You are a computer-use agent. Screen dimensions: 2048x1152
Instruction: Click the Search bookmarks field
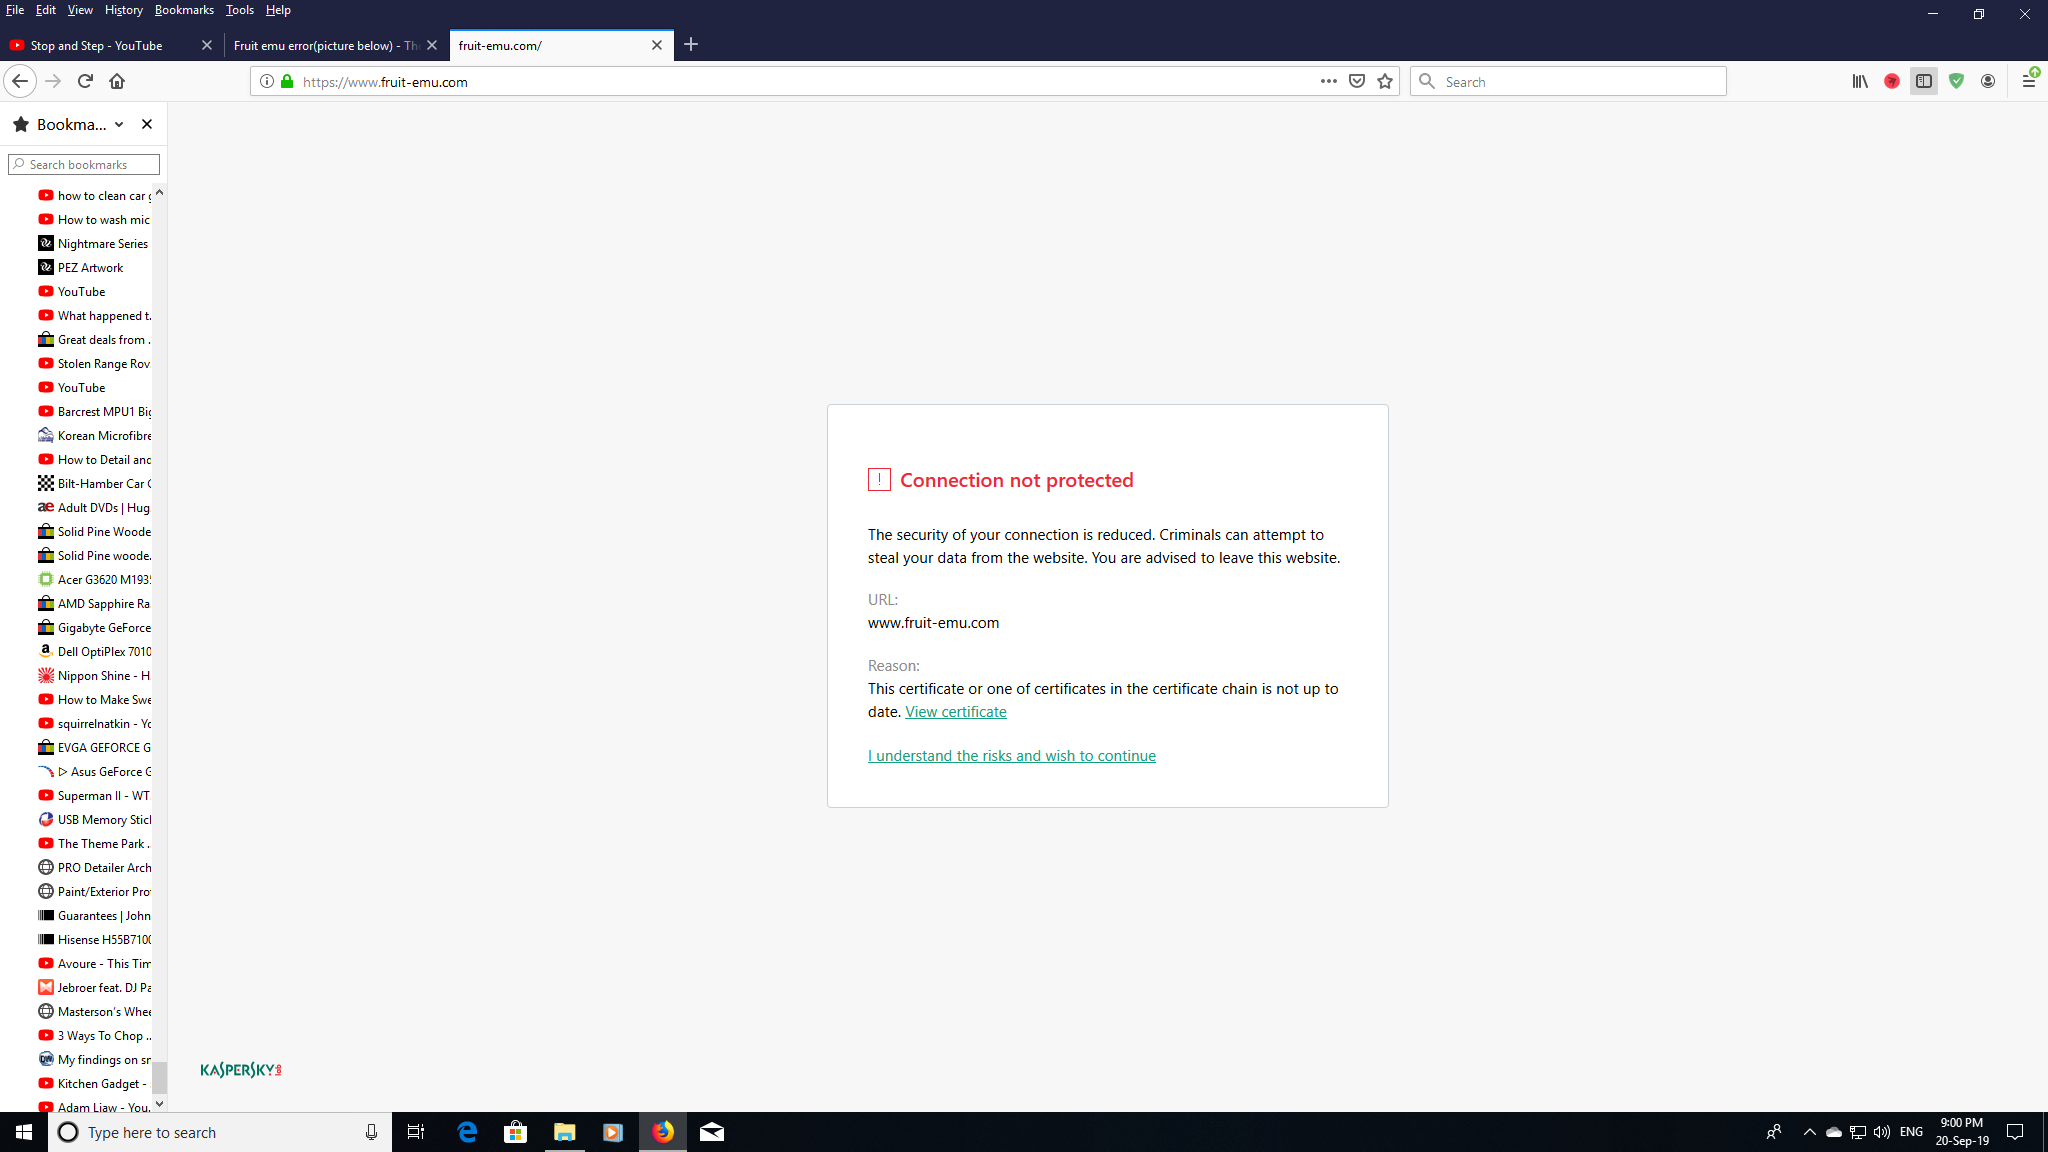(84, 164)
